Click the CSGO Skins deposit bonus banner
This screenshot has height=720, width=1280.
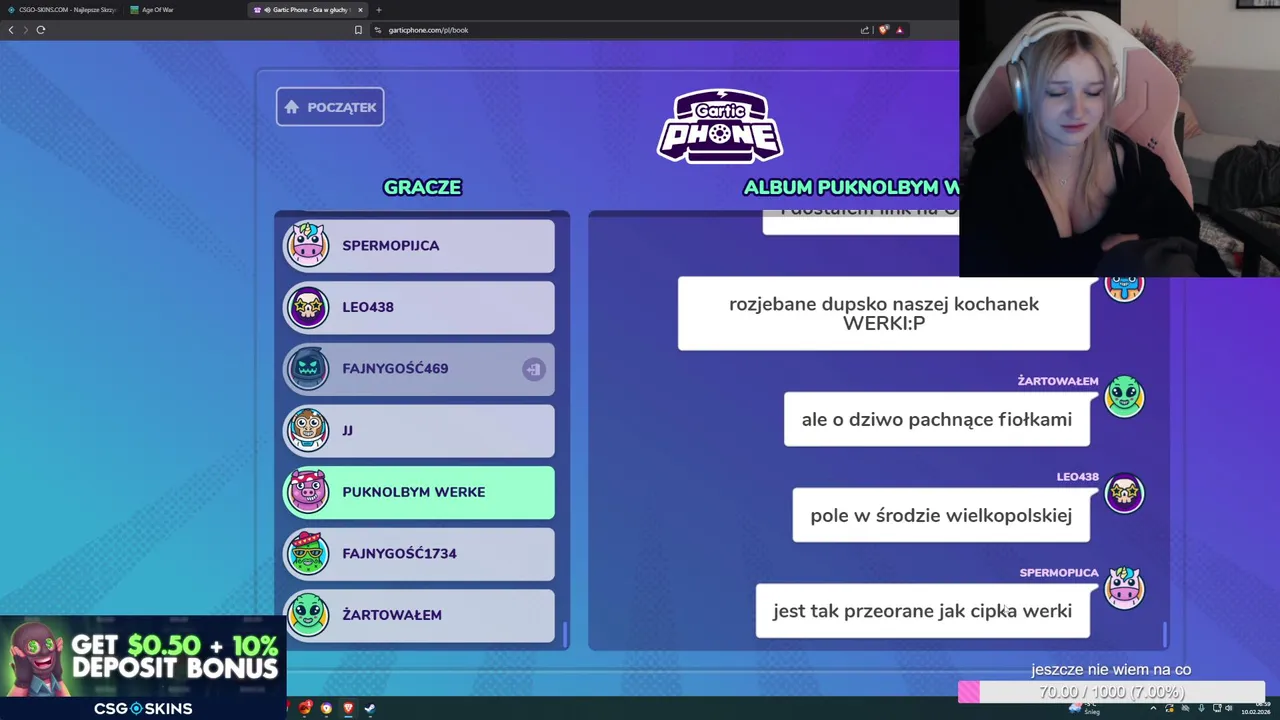click(x=143, y=668)
